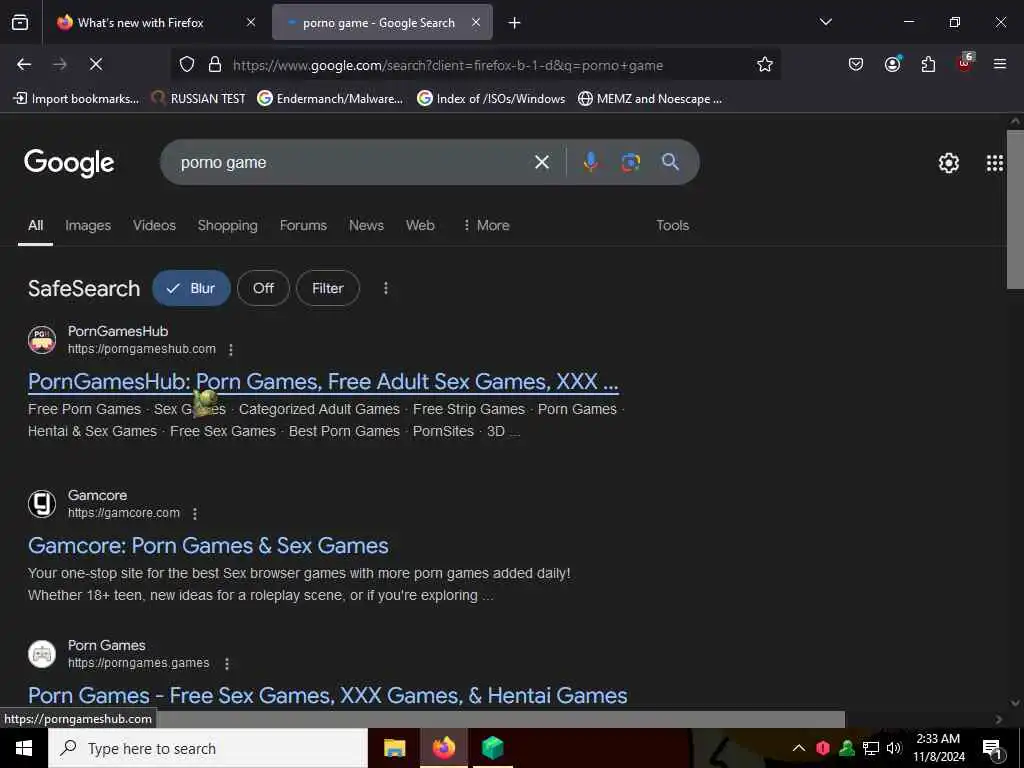Open RUSSIAN TEST bookmark
Viewport: 1024px width, 768px height.
pyautogui.click(x=199, y=99)
